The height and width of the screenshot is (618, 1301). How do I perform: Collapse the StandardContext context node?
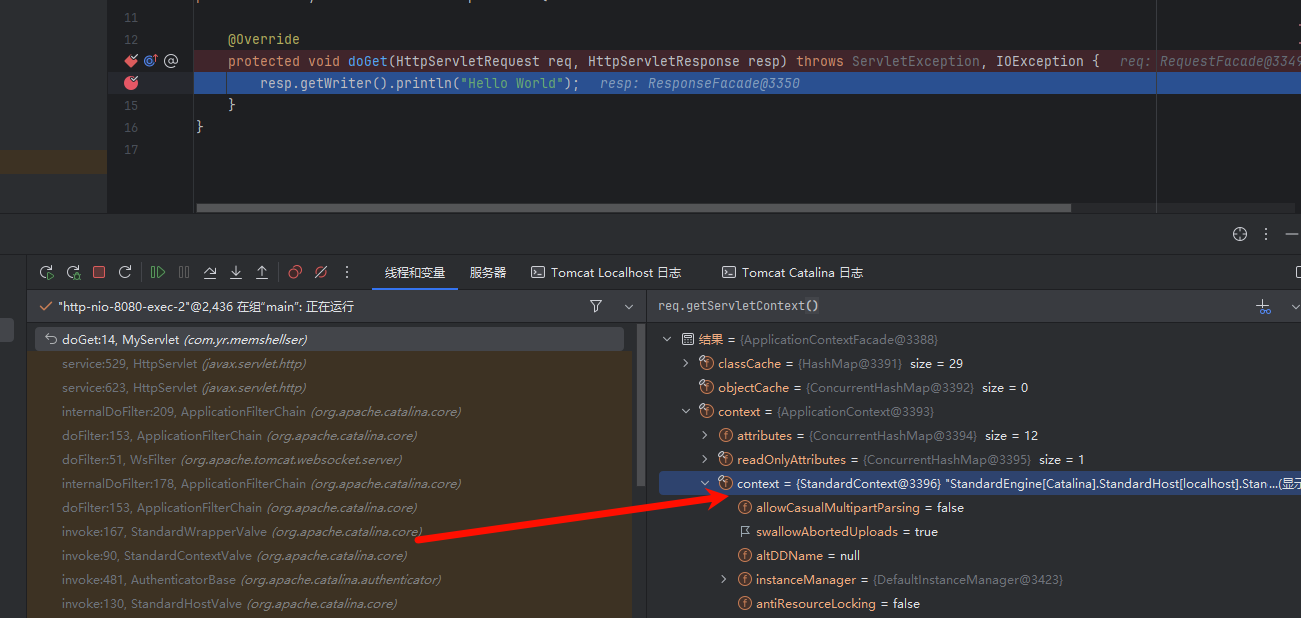click(705, 484)
